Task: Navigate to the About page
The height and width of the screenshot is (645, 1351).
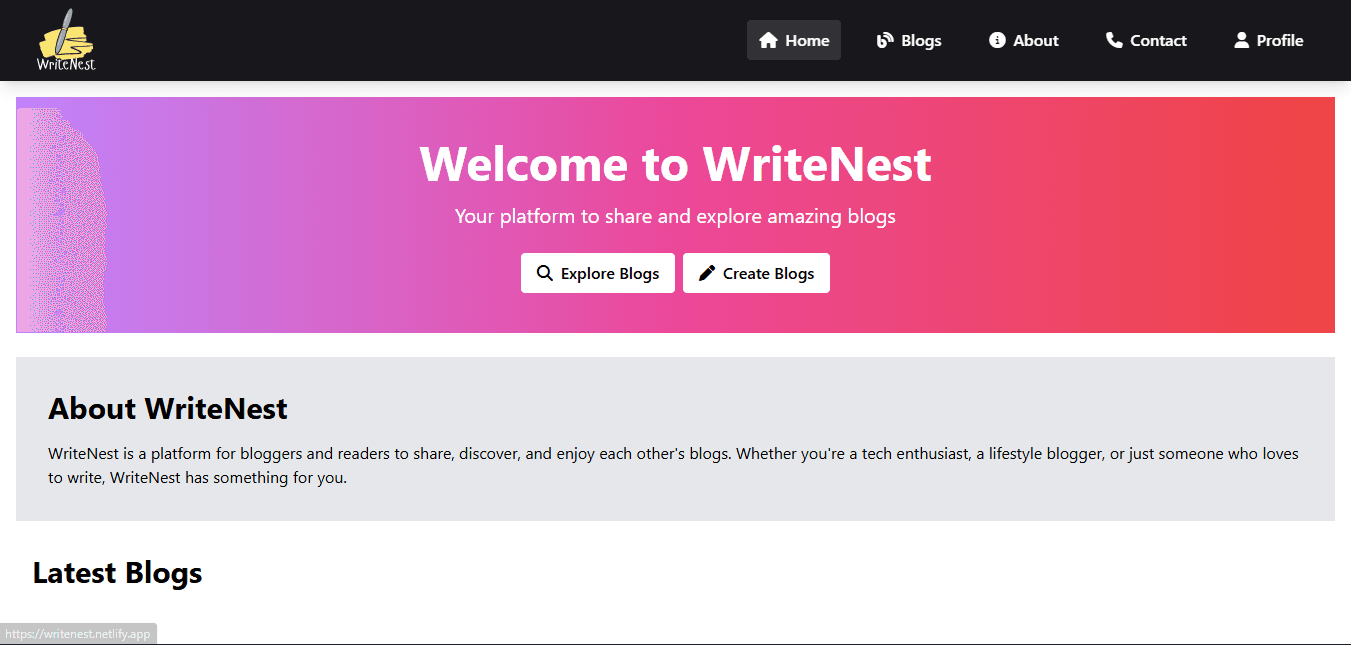Action: tap(1023, 40)
